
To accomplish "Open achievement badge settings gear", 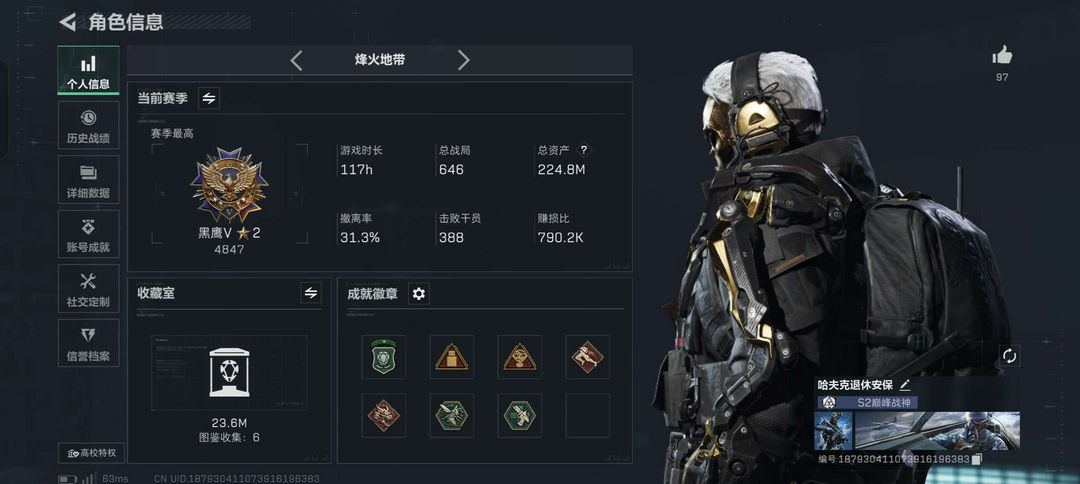I will point(419,294).
